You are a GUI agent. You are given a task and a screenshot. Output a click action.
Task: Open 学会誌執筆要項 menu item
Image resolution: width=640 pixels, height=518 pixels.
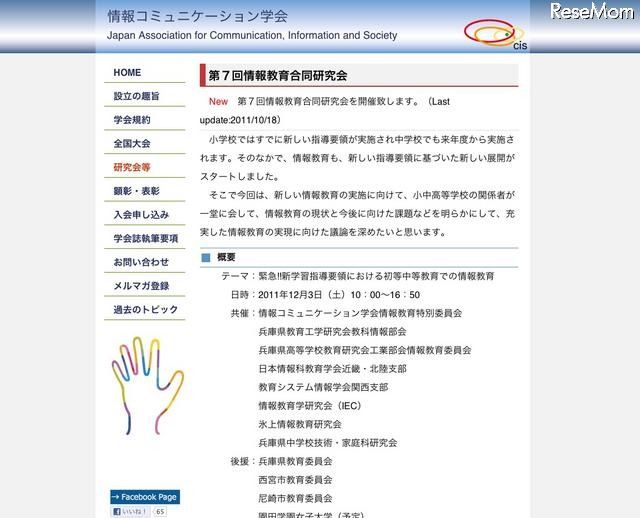[x=145, y=238]
